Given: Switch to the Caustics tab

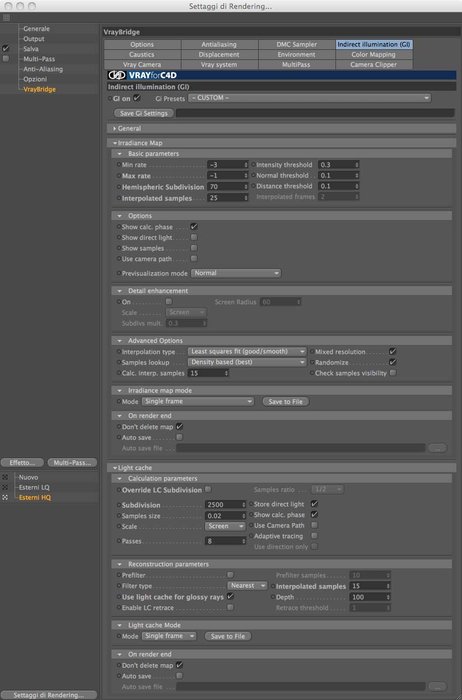Looking at the screenshot, I should pos(142,54).
